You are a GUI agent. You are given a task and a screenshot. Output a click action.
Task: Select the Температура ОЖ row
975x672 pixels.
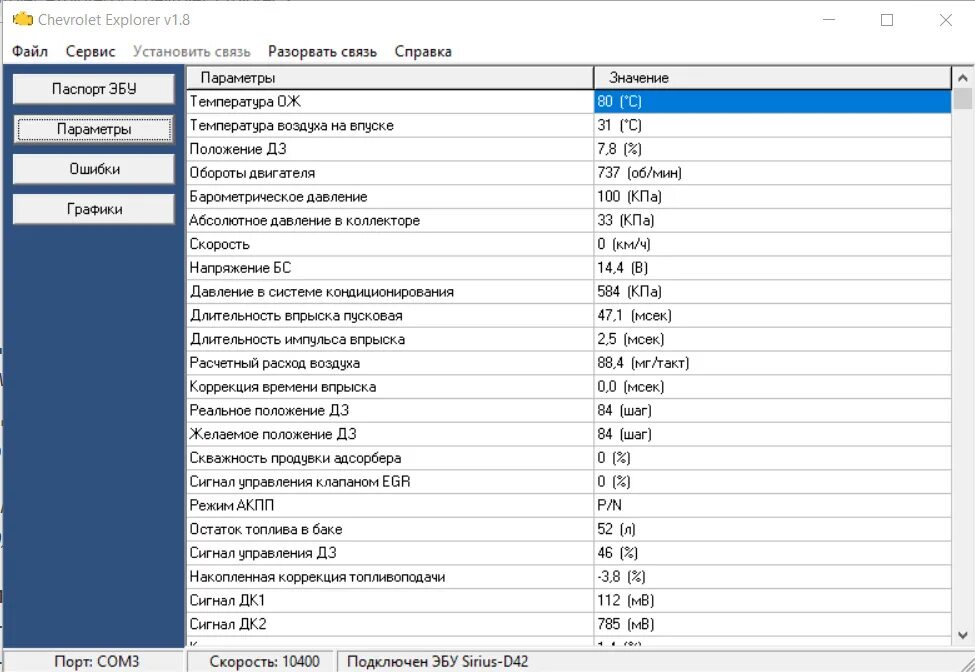[x=569, y=101]
